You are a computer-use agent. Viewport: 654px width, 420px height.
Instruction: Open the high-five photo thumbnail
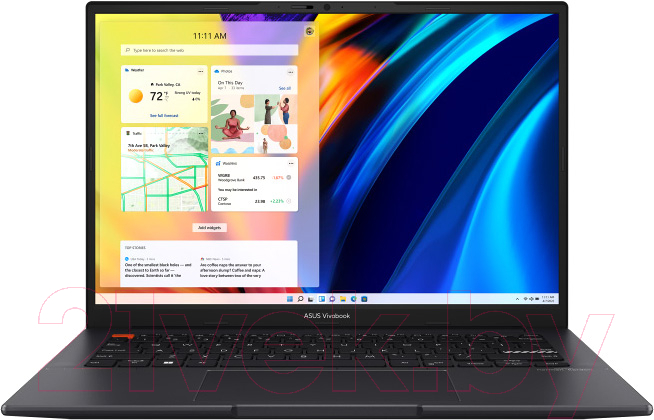pyautogui.click(x=276, y=109)
